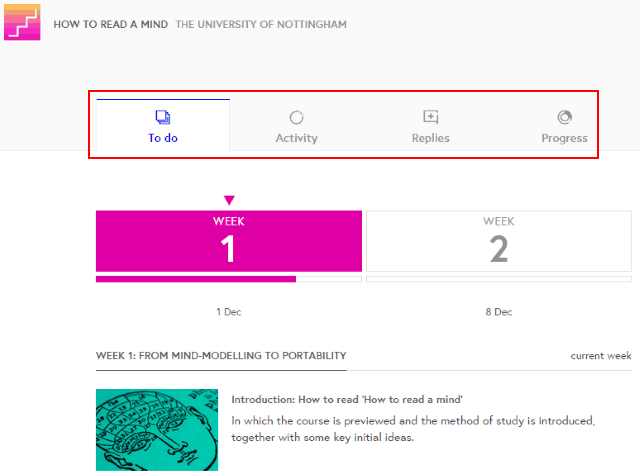This screenshot has height=475, width=640.
Task: Open the 'How to Read a Mind' course title
Action: [111, 24]
